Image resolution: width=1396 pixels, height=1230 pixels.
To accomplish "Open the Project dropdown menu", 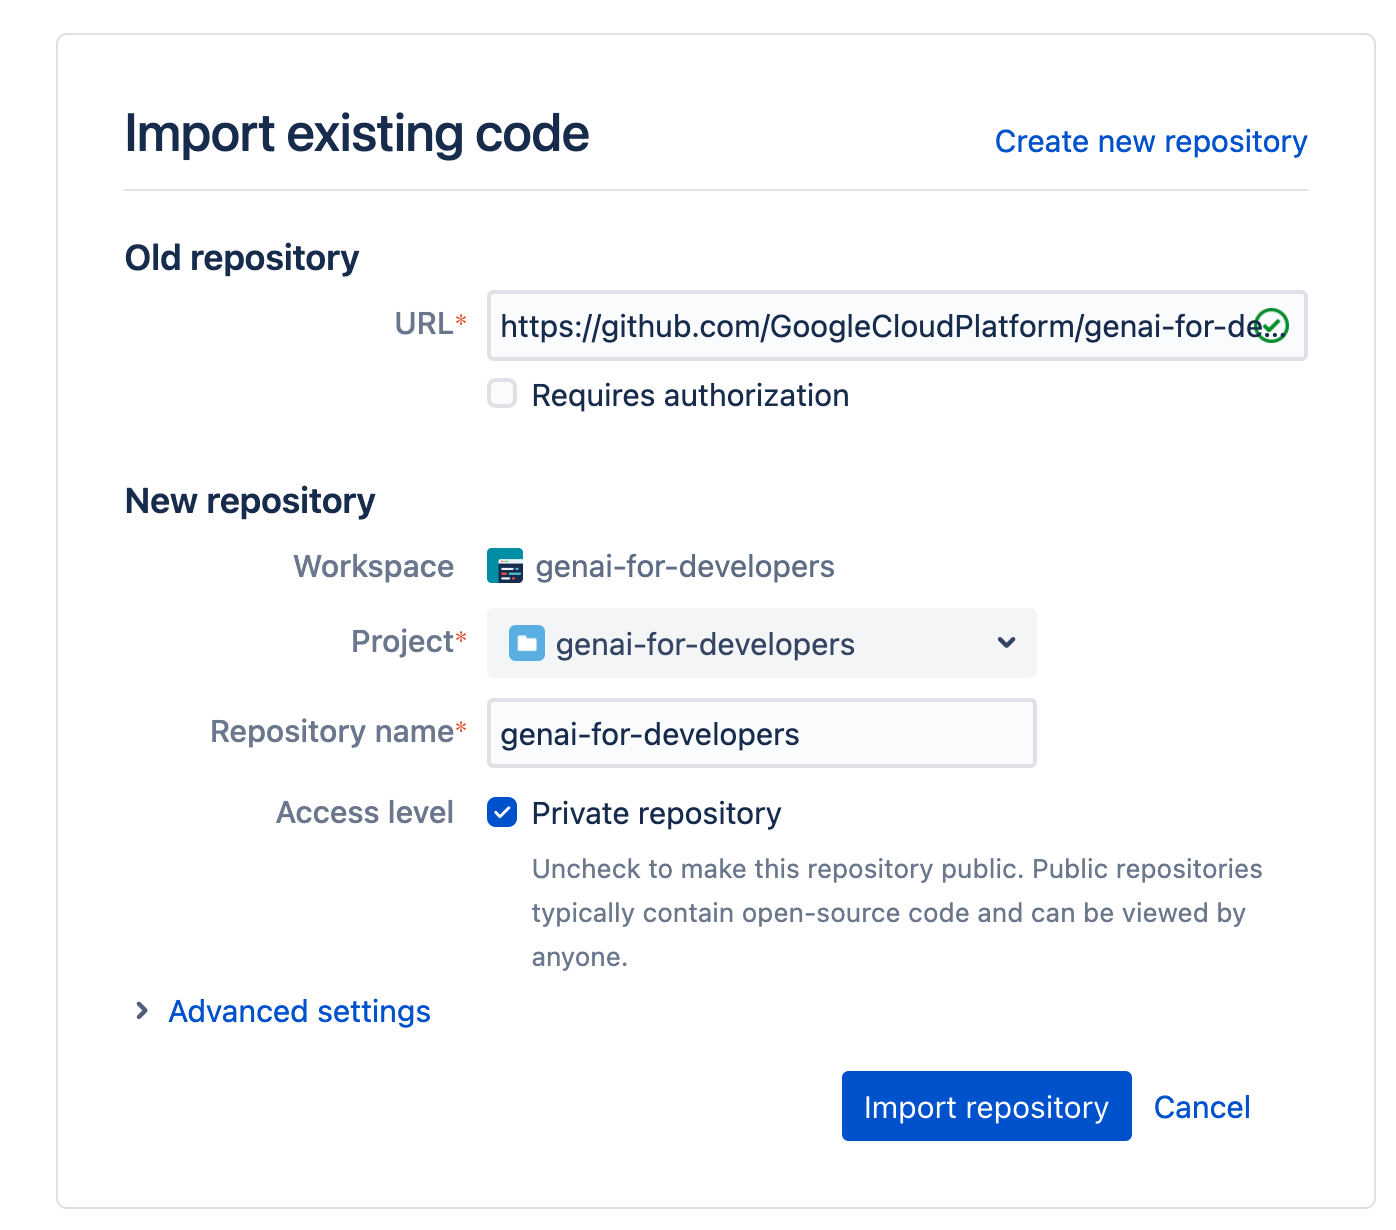I will 760,643.
